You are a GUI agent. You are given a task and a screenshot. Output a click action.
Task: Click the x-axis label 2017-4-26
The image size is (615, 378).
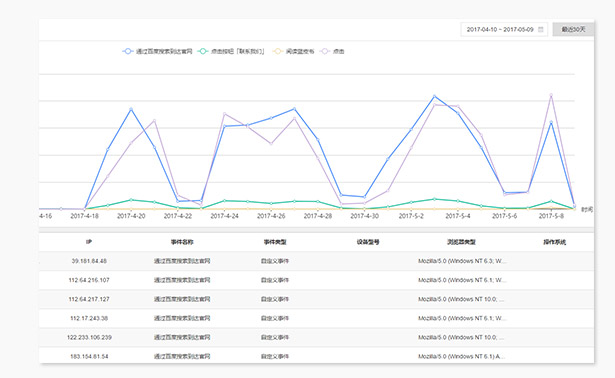[271, 216]
